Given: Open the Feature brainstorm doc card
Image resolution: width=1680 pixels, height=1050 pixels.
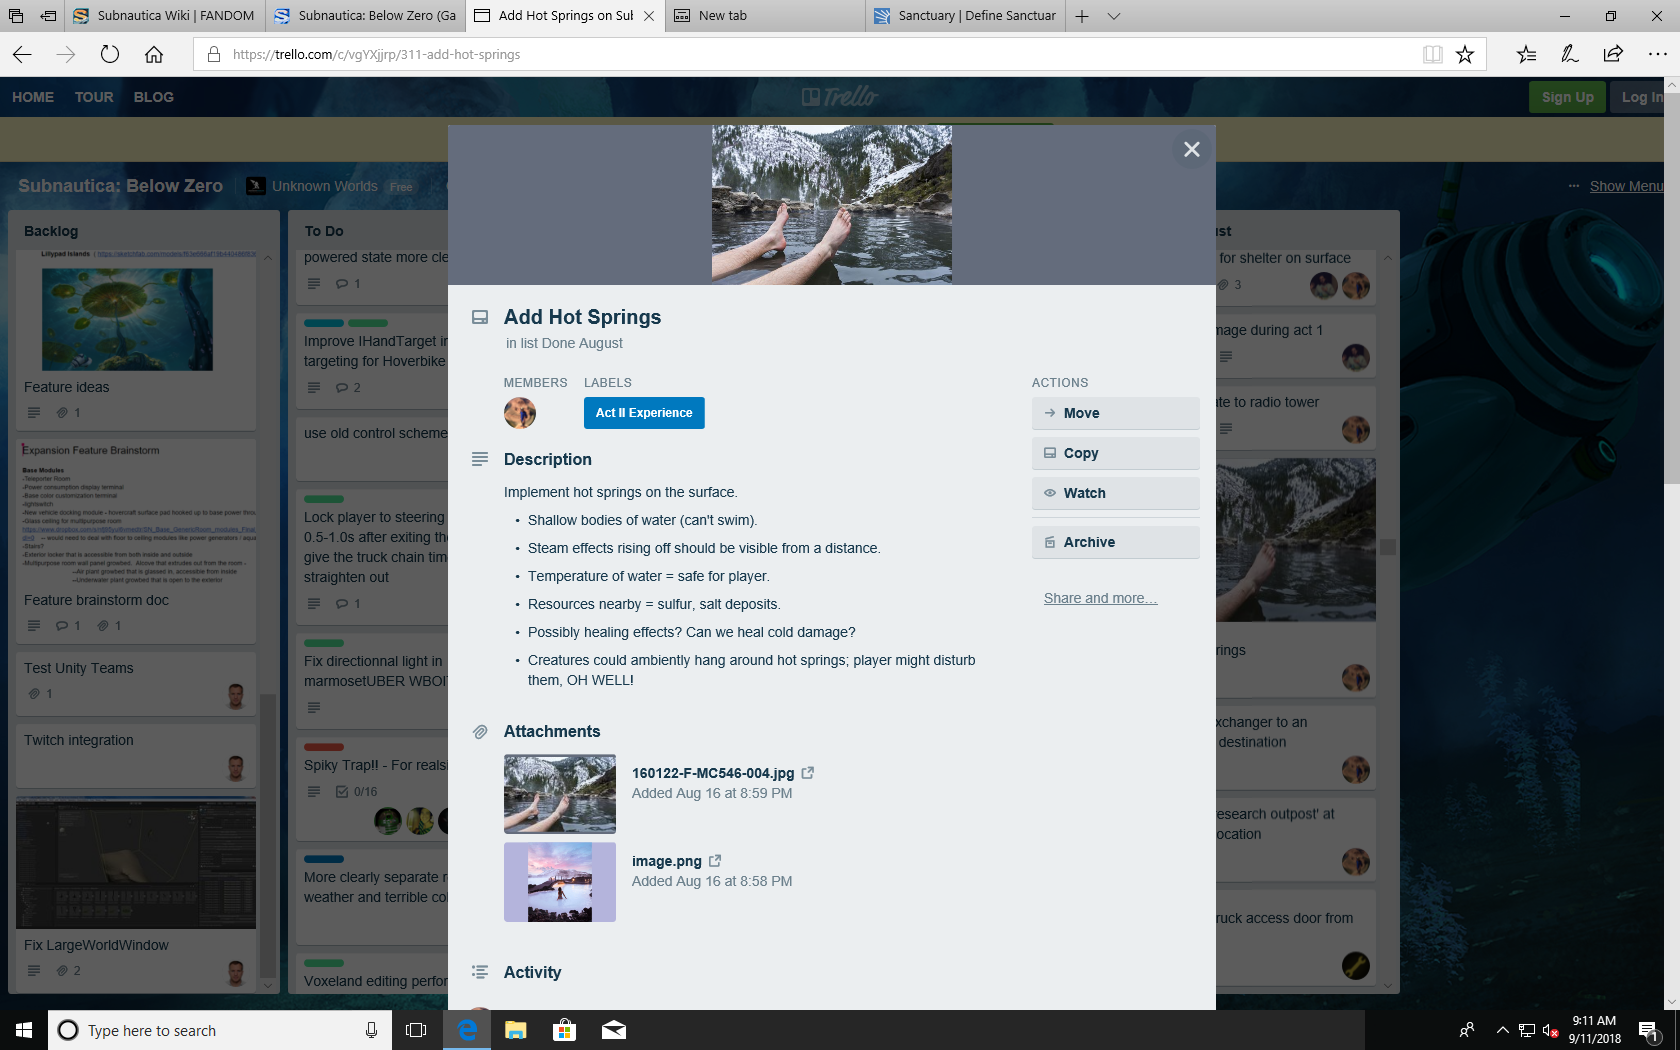Looking at the screenshot, I should [x=136, y=540].
